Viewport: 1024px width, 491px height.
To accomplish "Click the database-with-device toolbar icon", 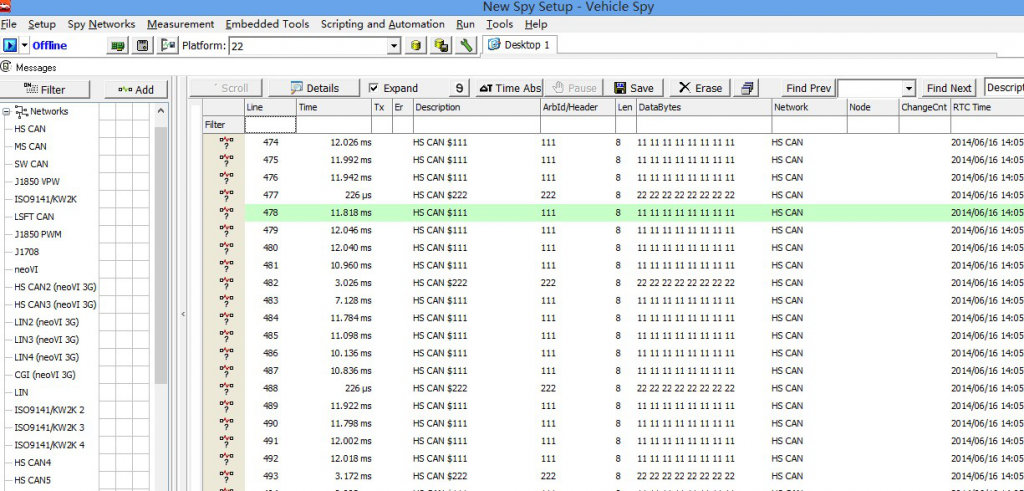I will [x=441, y=46].
